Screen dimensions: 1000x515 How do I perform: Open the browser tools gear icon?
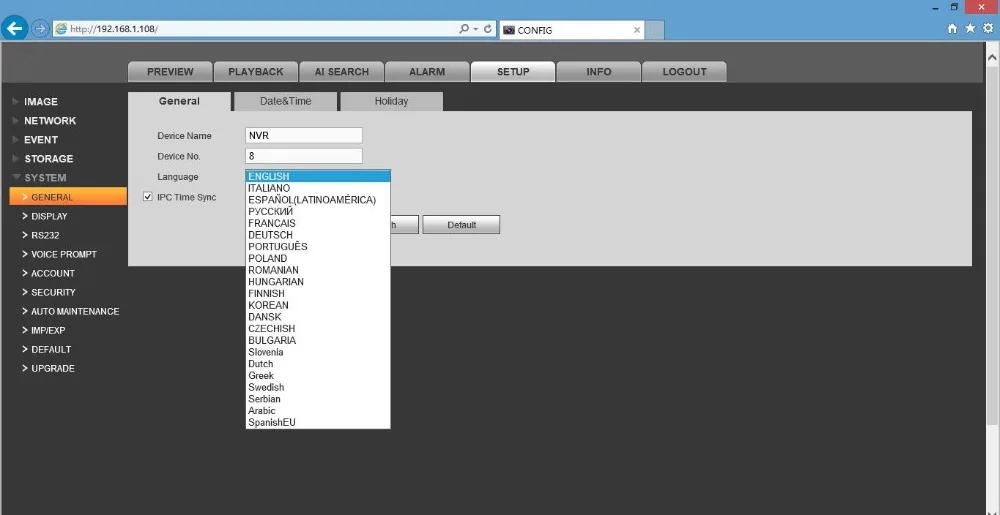click(988, 29)
